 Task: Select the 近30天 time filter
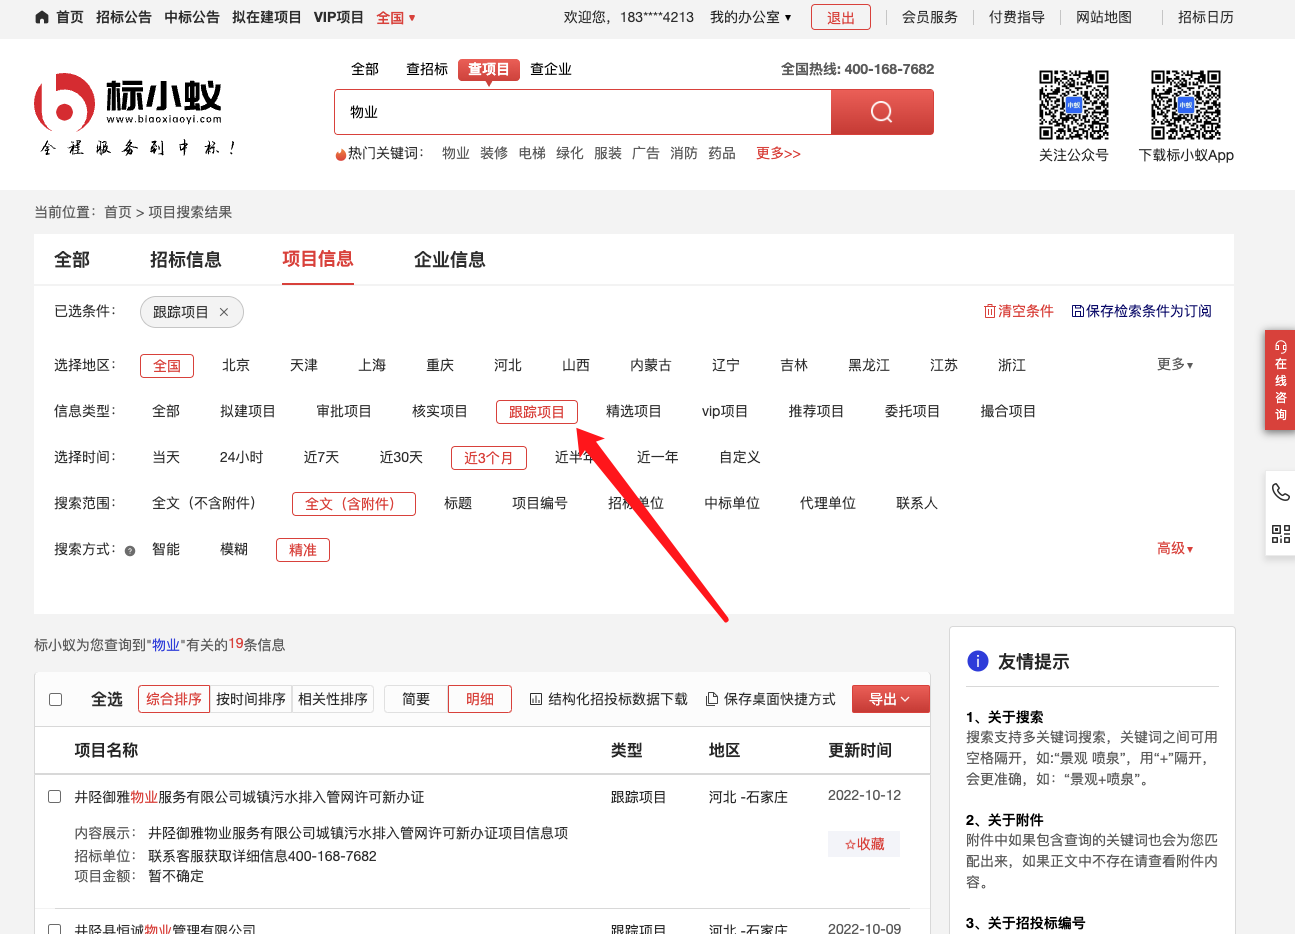click(x=401, y=457)
